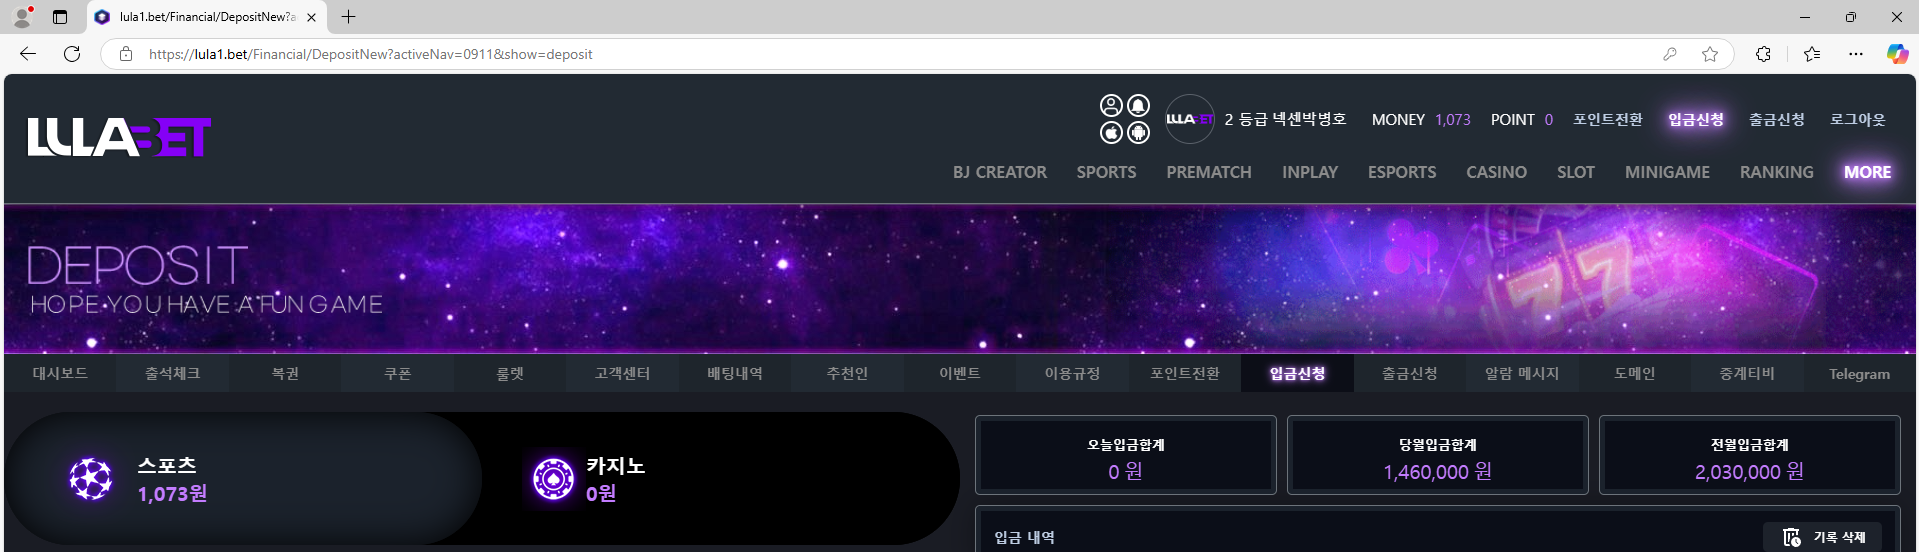The height and width of the screenshot is (552, 1919).
Task: Click the Copilot icon in the browser toolbar
Action: pyautogui.click(x=1896, y=54)
